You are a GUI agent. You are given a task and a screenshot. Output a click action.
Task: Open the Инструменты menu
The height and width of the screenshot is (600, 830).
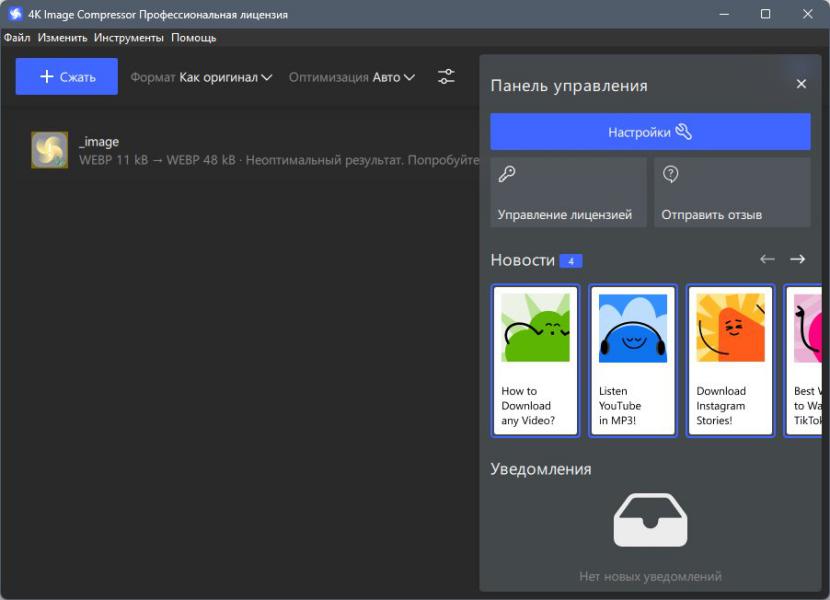point(129,38)
